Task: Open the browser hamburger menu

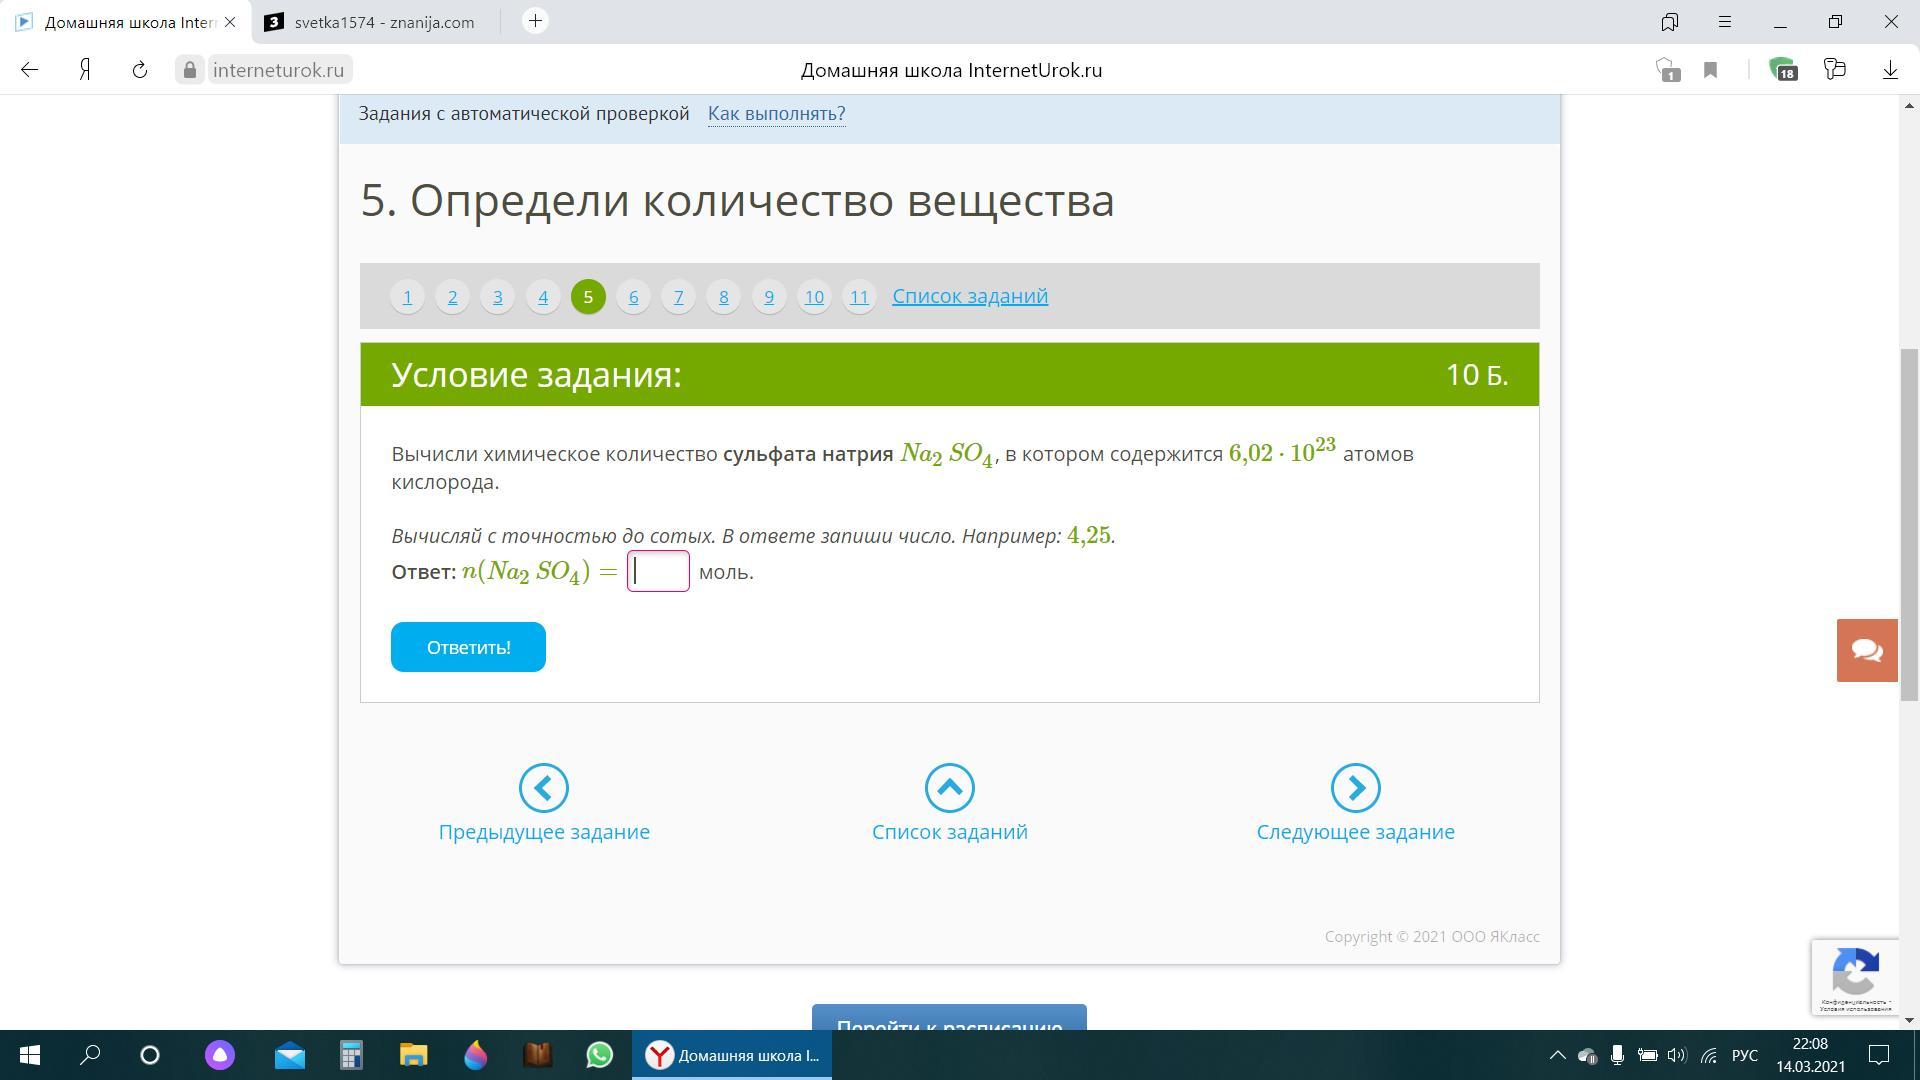Action: pyautogui.click(x=1725, y=22)
